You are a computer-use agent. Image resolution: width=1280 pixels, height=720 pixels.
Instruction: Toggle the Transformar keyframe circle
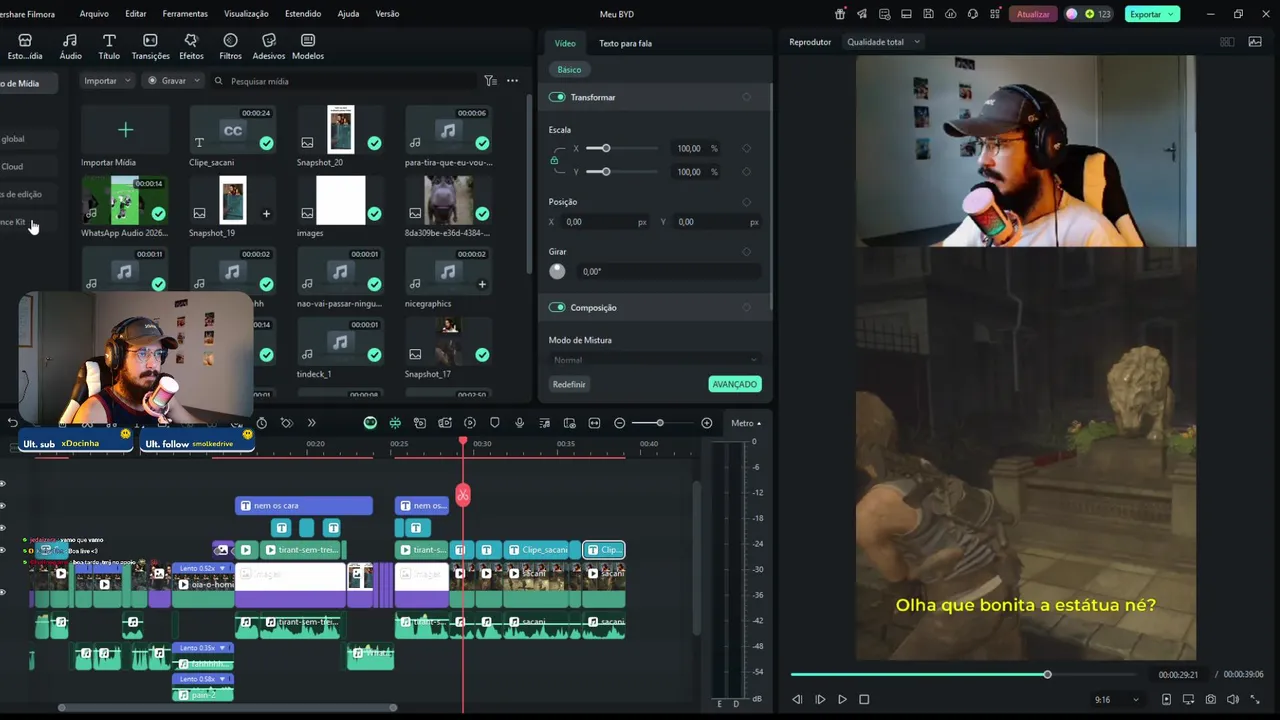[746, 97]
